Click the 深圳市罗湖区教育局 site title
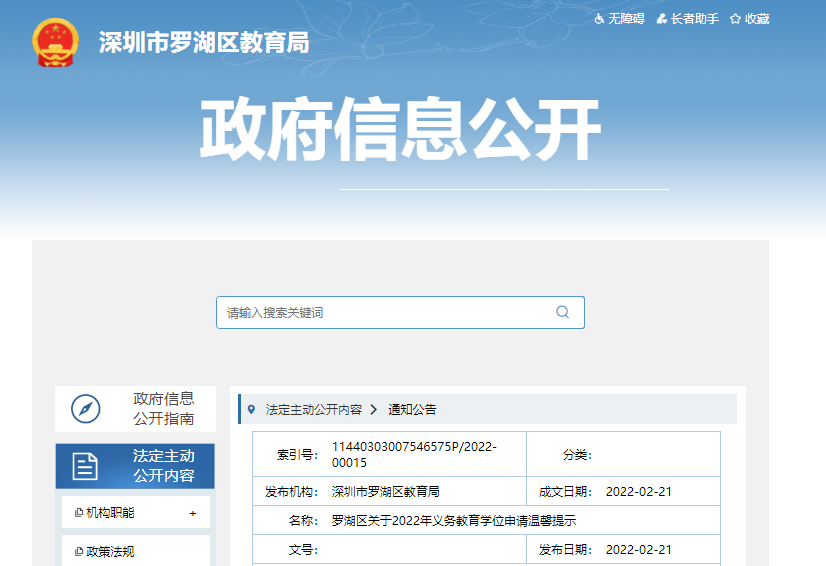 click(x=204, y=43)
